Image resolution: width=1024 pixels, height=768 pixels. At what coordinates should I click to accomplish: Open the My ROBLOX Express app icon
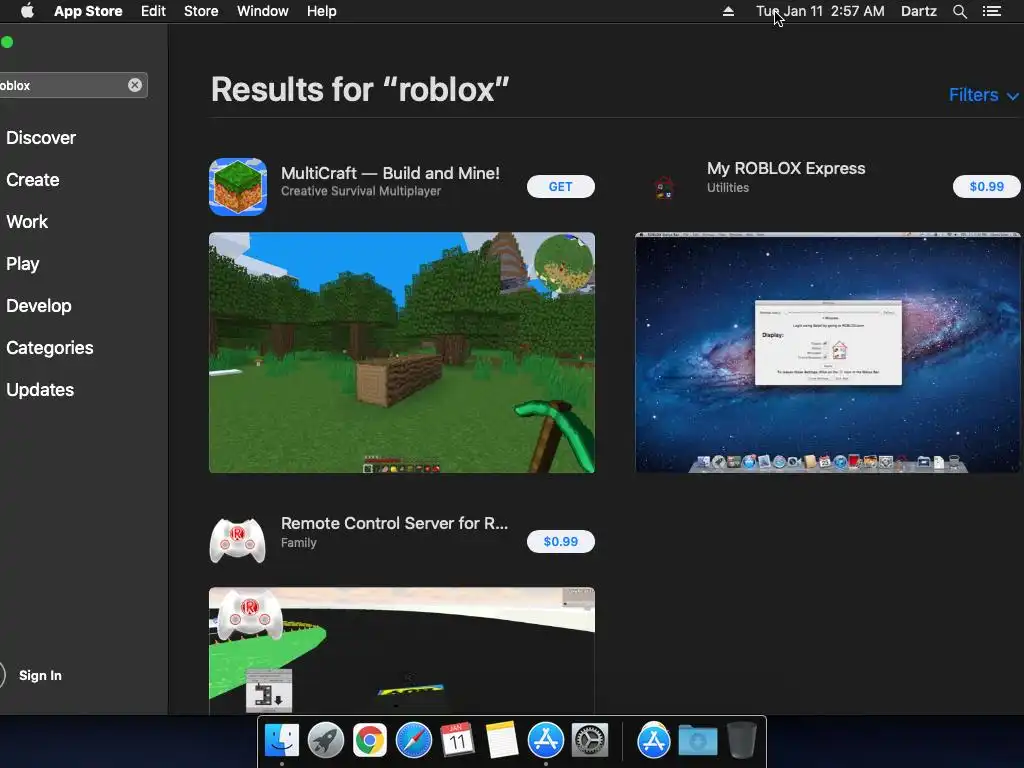pos(664,187)
